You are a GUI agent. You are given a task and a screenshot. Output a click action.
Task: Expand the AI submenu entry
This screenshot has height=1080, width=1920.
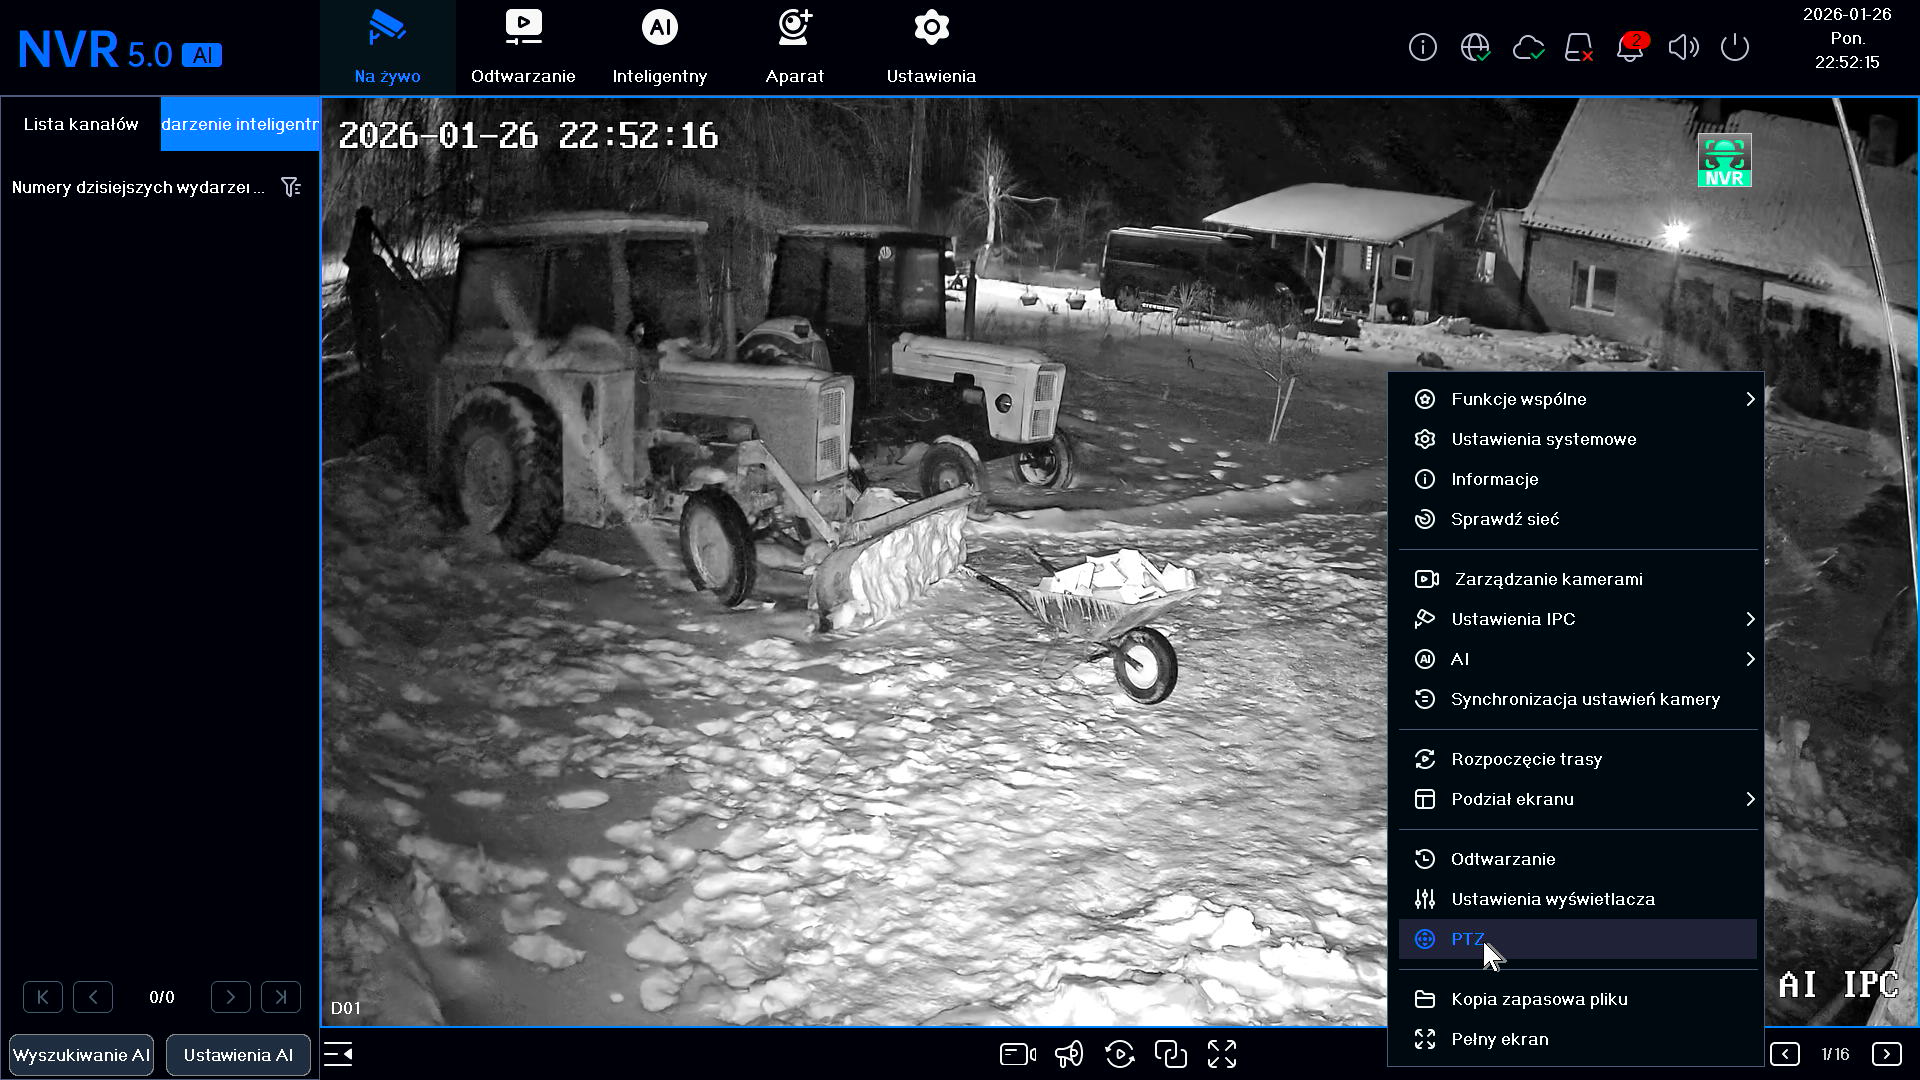tap(1578, 659)
